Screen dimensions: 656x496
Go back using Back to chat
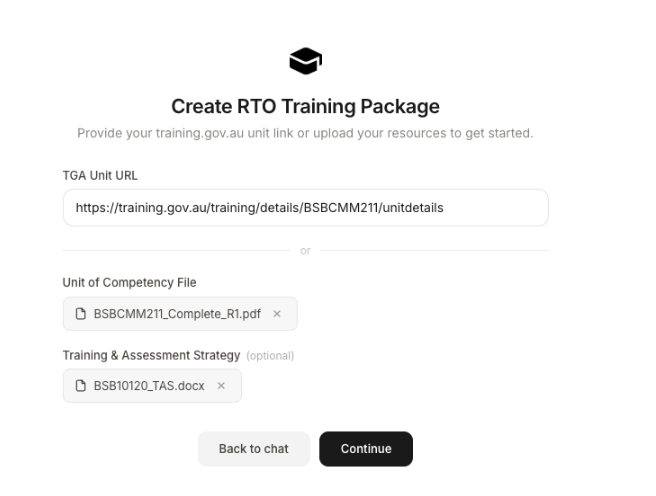click(x=254, y=449)
